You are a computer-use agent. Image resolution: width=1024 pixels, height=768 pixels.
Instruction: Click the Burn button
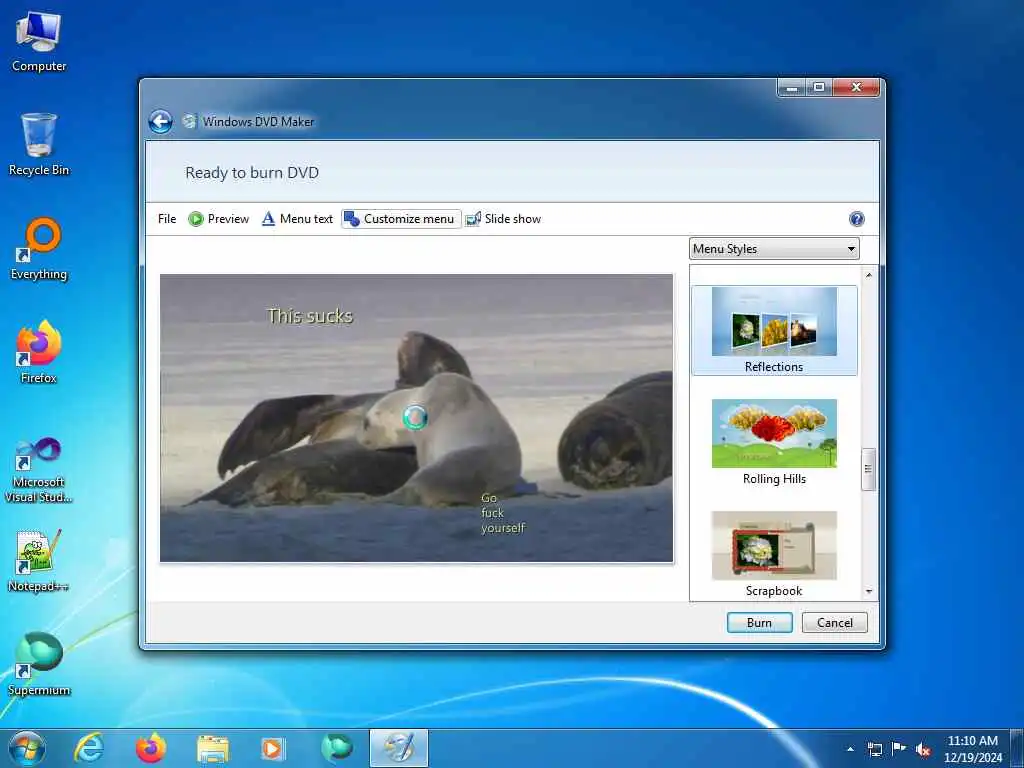coord(760,622)
